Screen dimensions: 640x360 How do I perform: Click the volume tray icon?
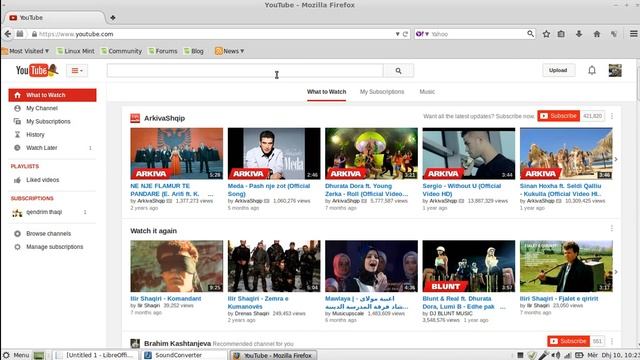click(x=556, y=356)
